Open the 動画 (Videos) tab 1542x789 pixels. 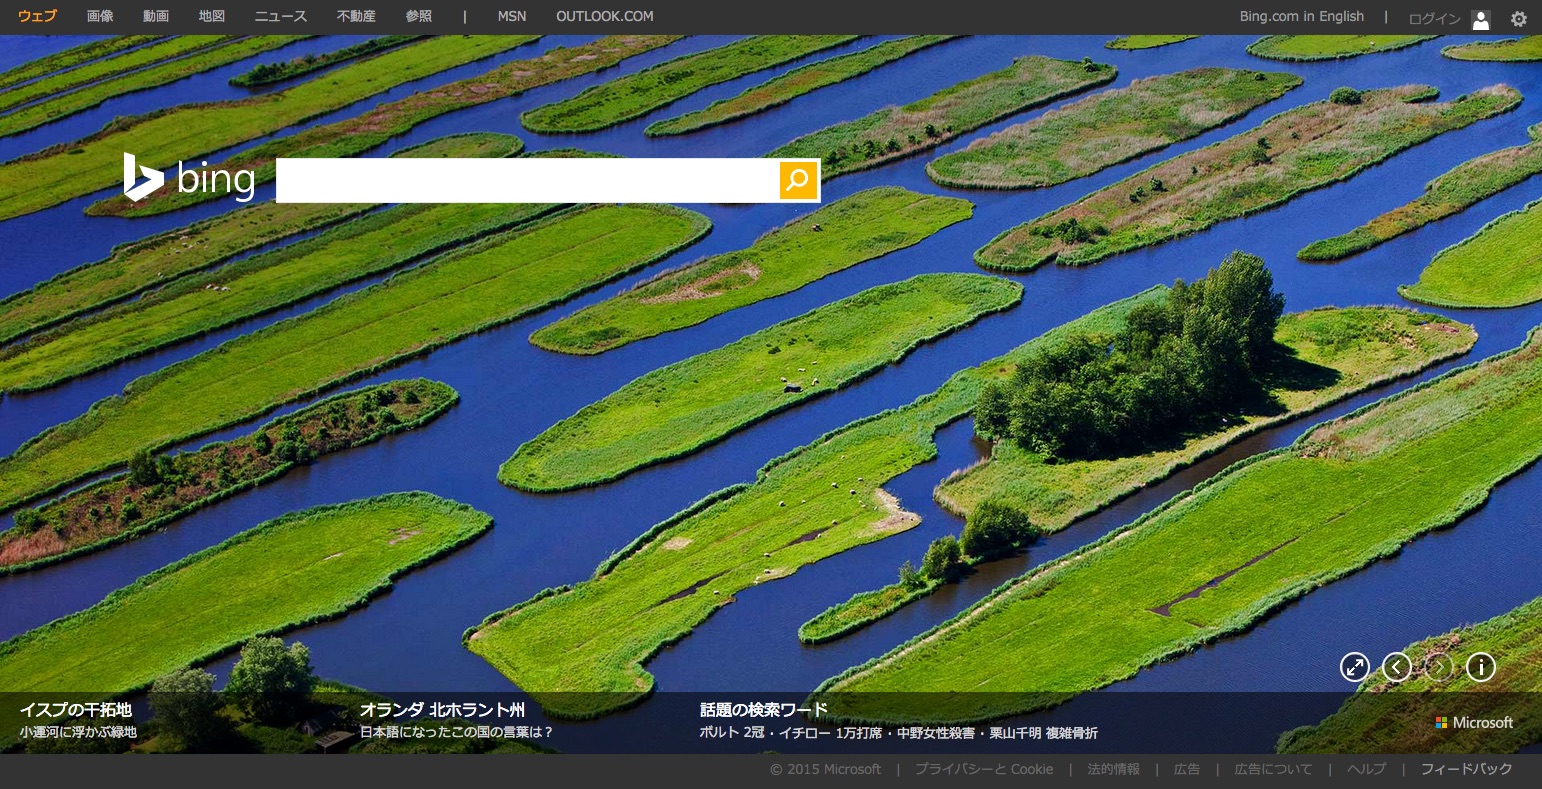pyautogui.click(x=156, y=16)
